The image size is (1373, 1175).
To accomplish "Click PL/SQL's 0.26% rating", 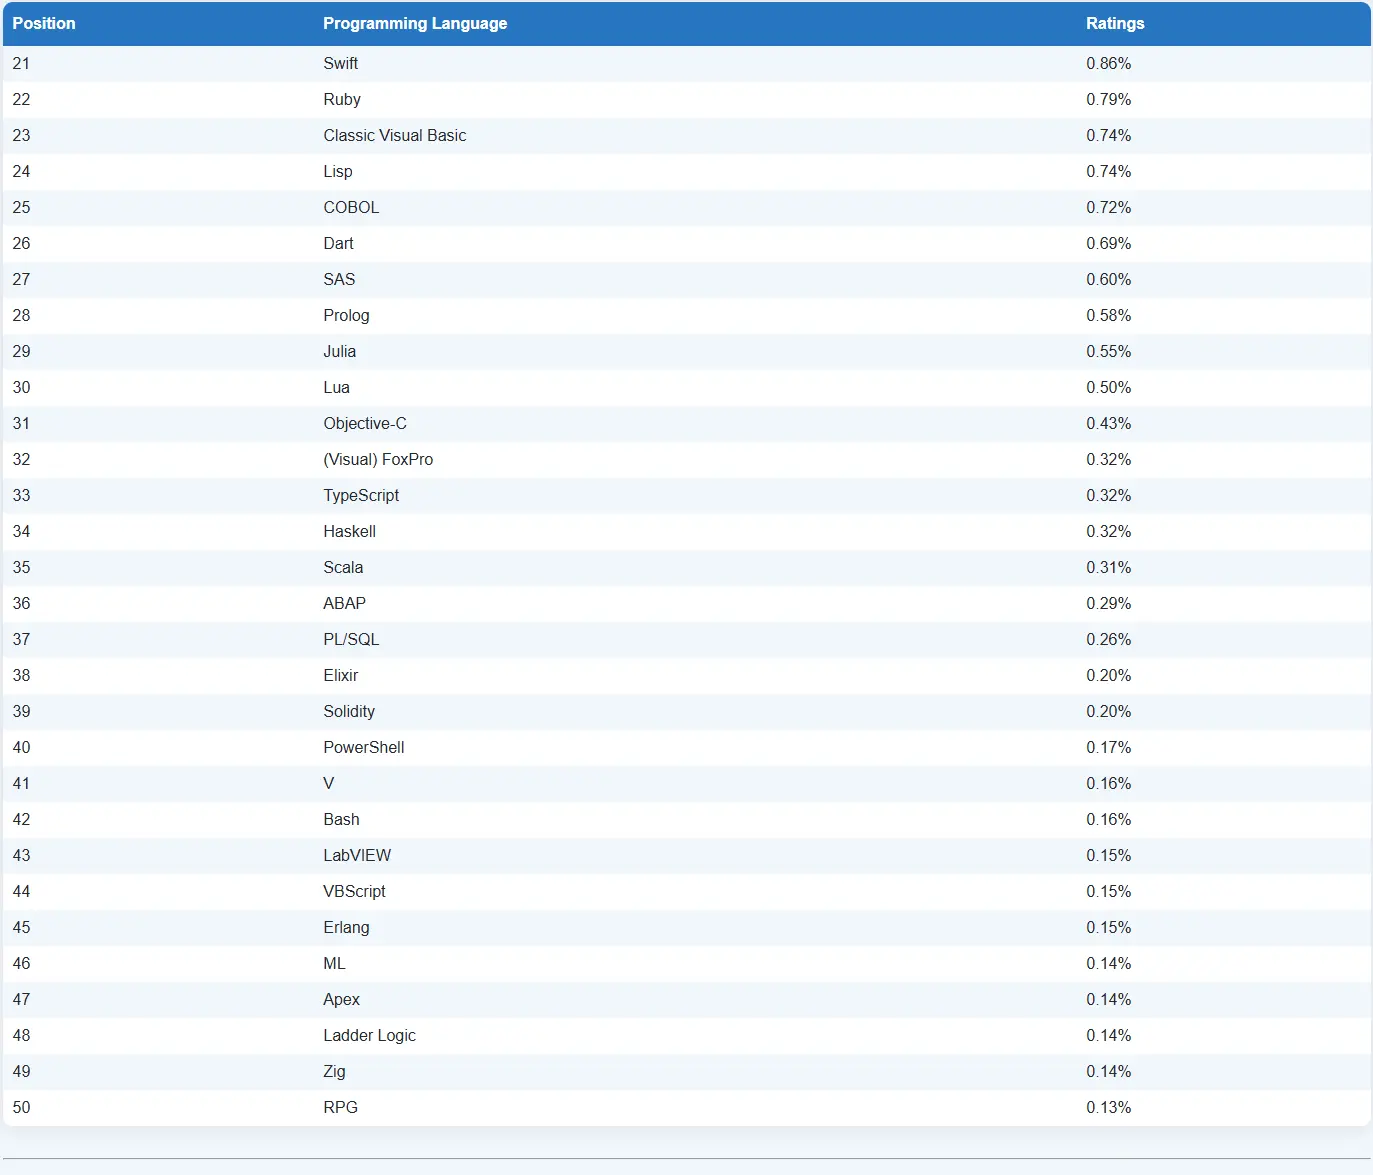I will coord(1109,639).
